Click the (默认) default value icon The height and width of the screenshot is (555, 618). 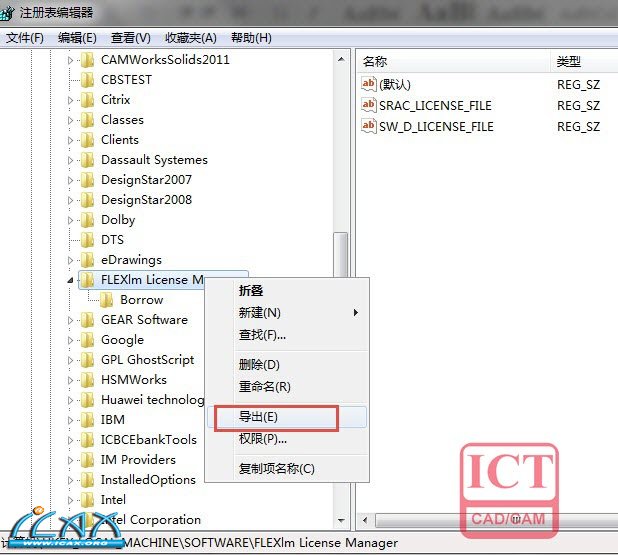[369, 84]
